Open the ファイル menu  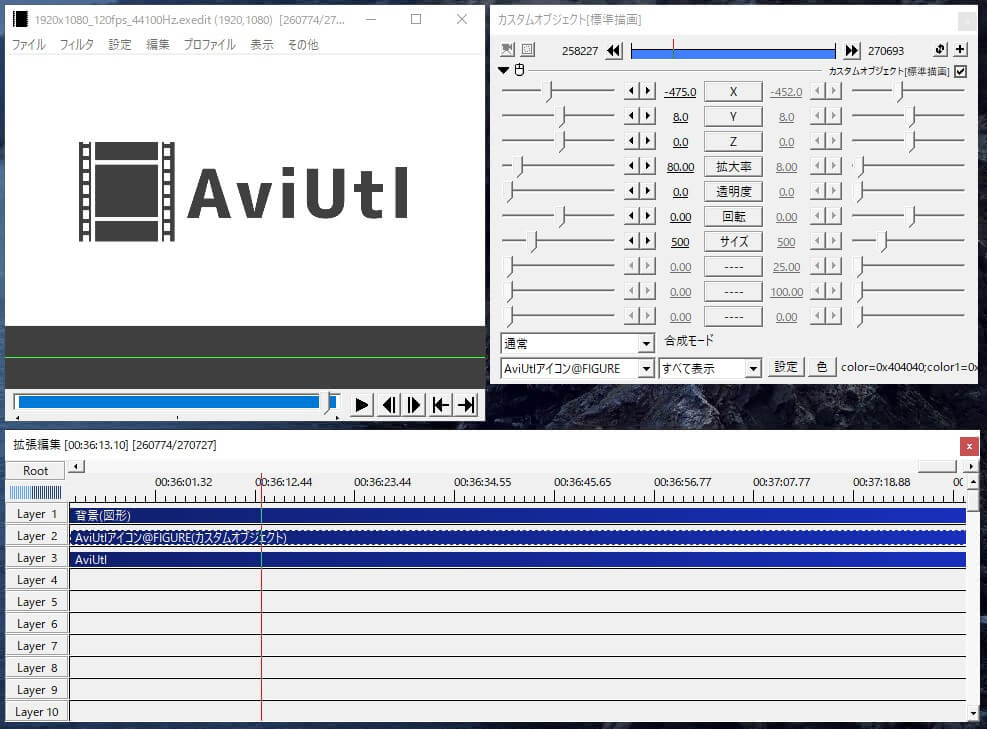[28, 44]
